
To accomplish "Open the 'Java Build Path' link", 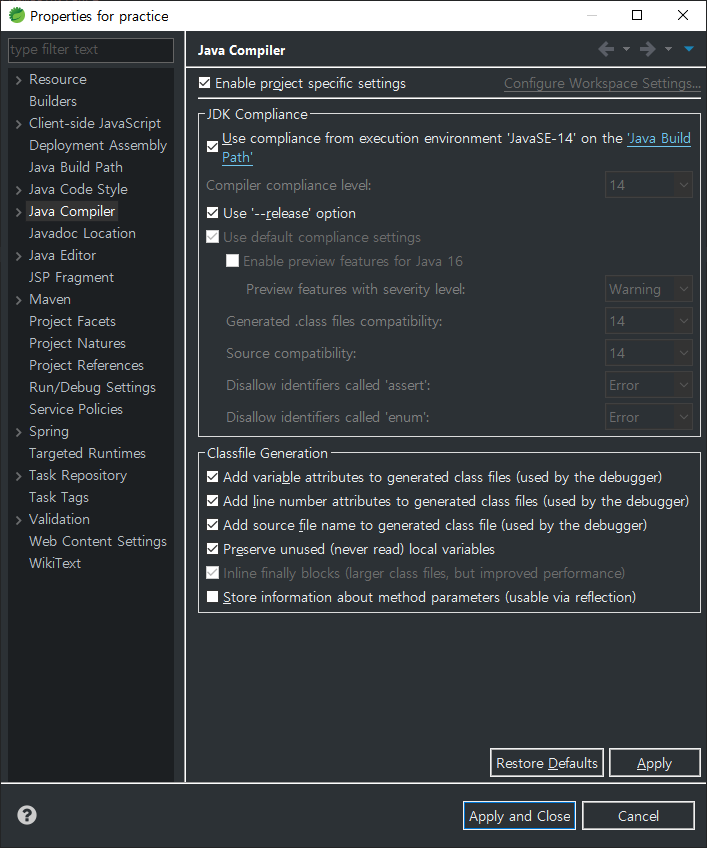I will point(659,138).
